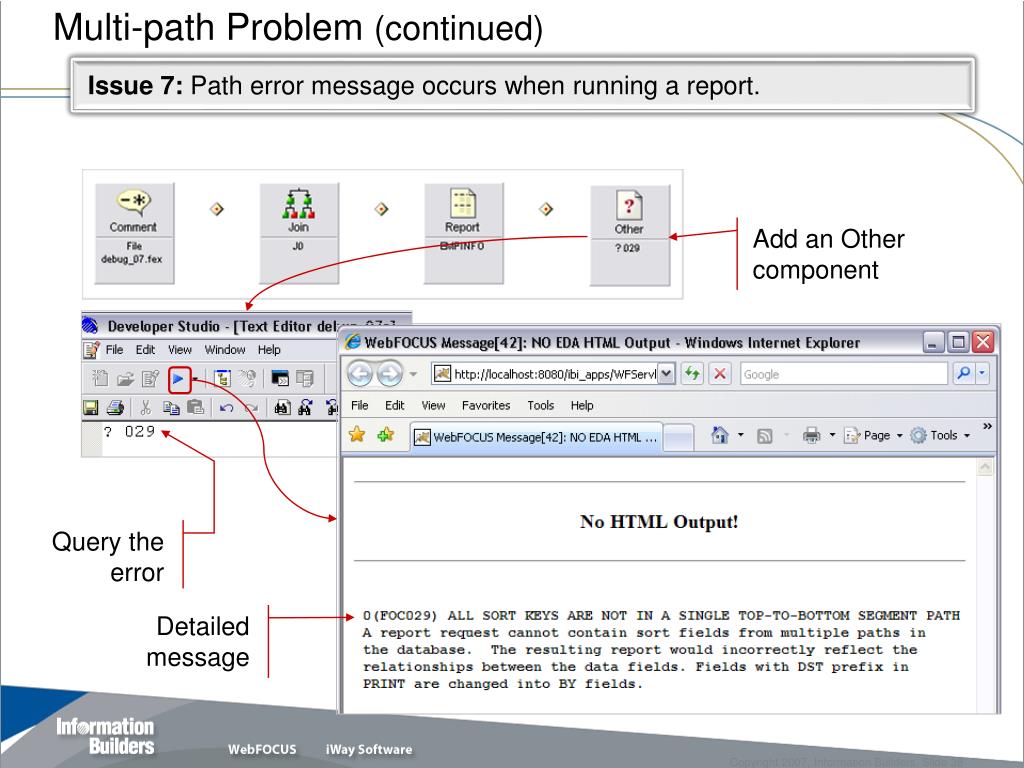1024x768 pixels.
Task: Click the Open folder icon in Developer Studio
Action: pyautogui.click(x=125, y=378)
